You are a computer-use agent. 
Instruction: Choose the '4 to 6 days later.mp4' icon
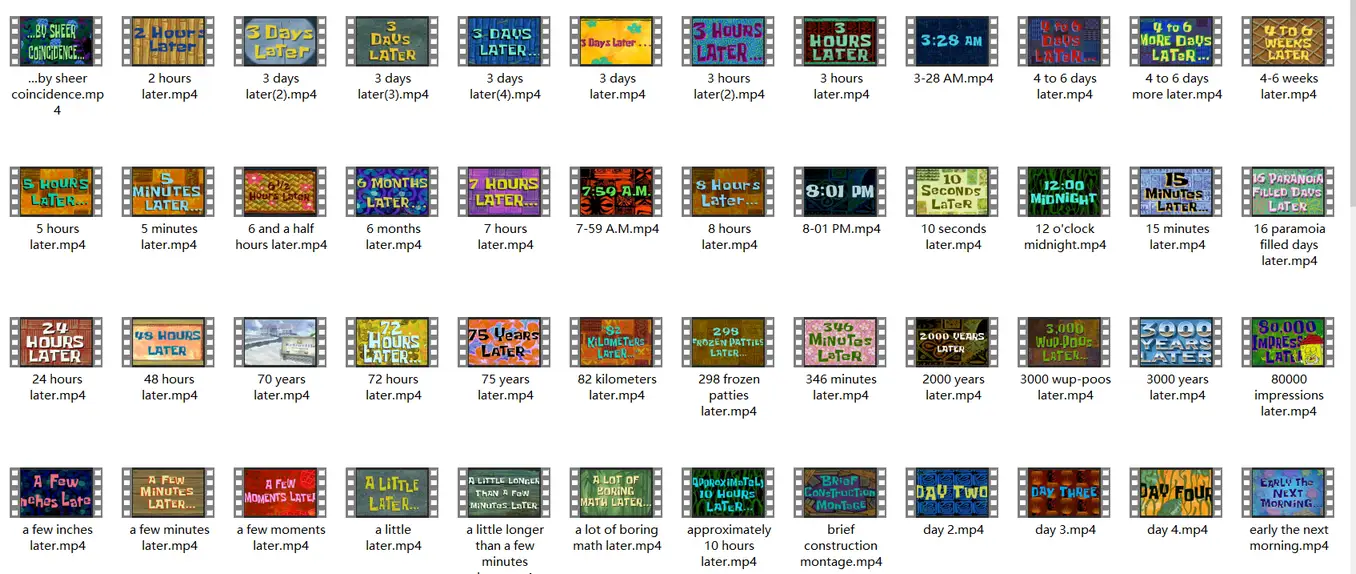point(1065,41)
